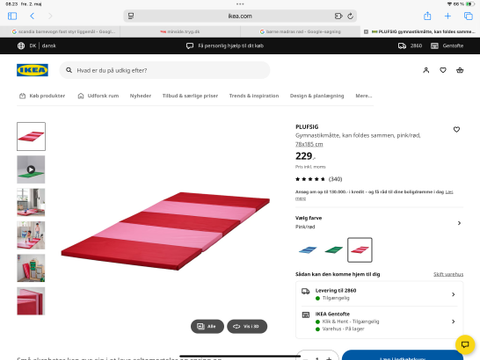Open Tilbud & særlige priser menu

(x=190, y=96)
